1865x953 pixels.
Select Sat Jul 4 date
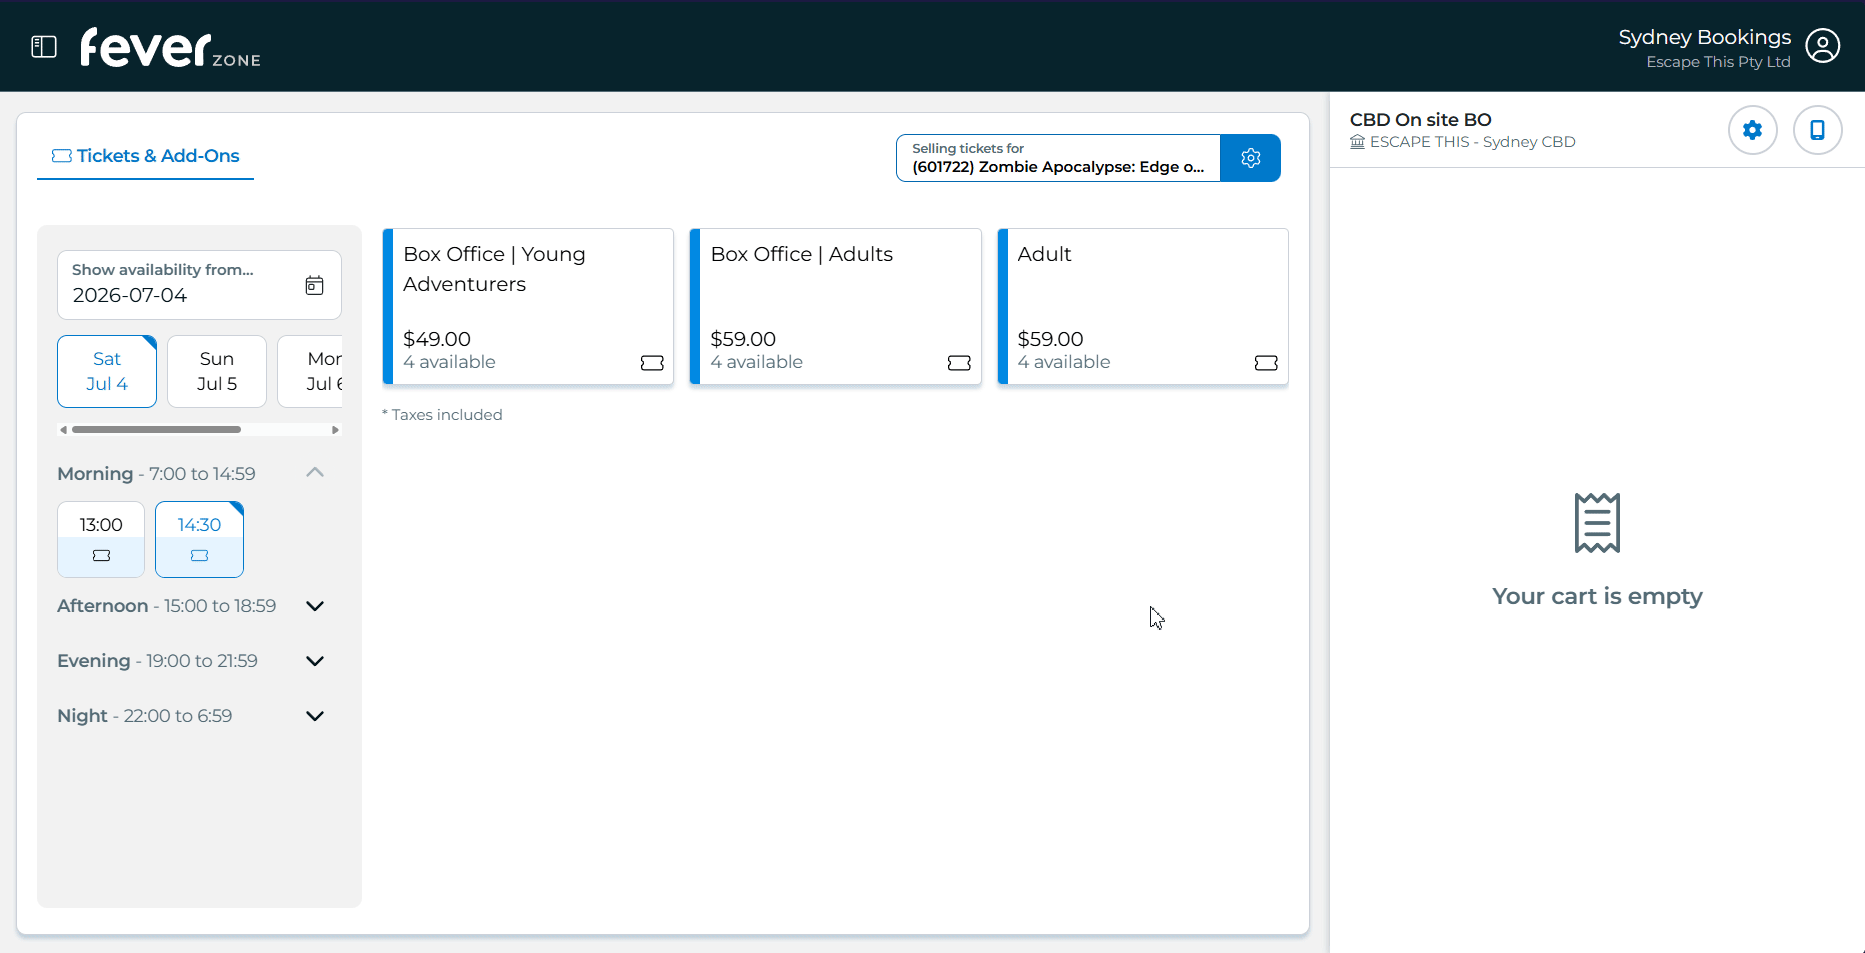(x=107, y=371)
